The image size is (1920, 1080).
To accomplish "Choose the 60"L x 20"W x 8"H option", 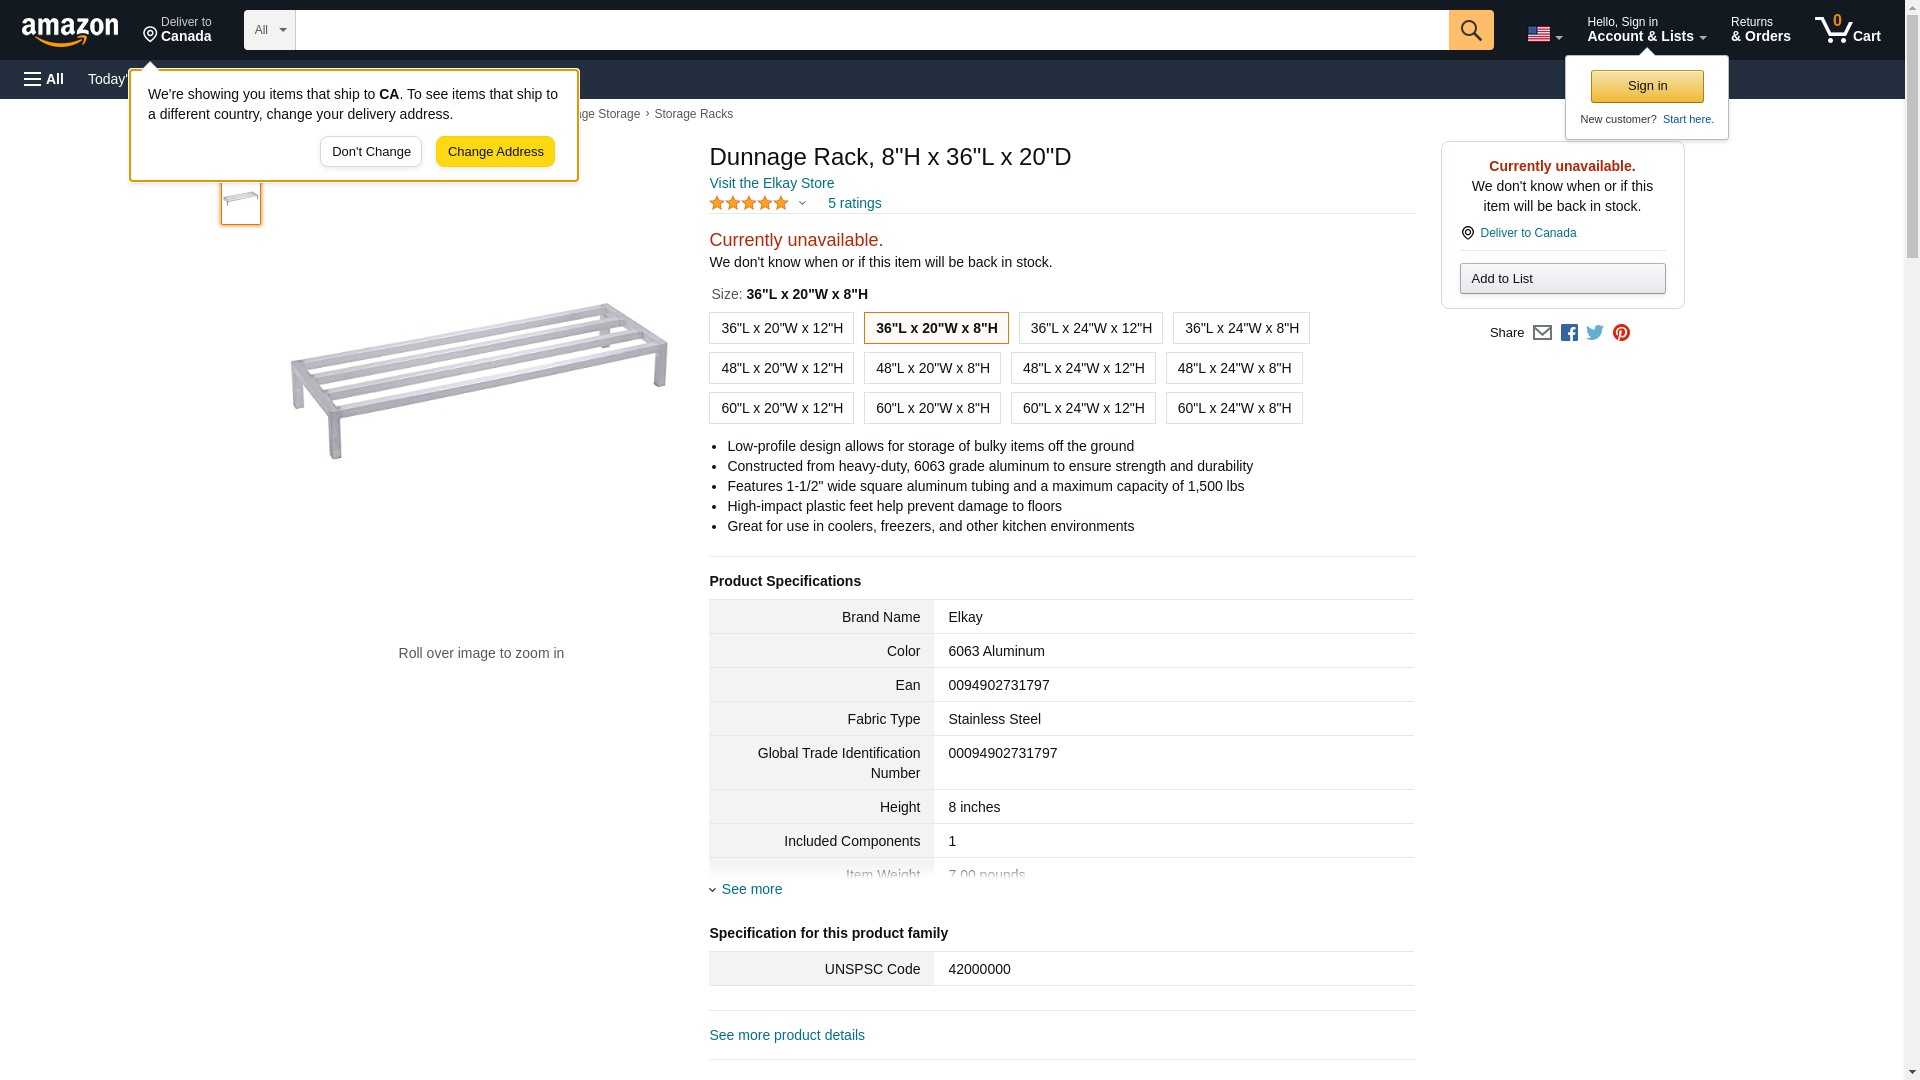I will (x=932, y=408).
